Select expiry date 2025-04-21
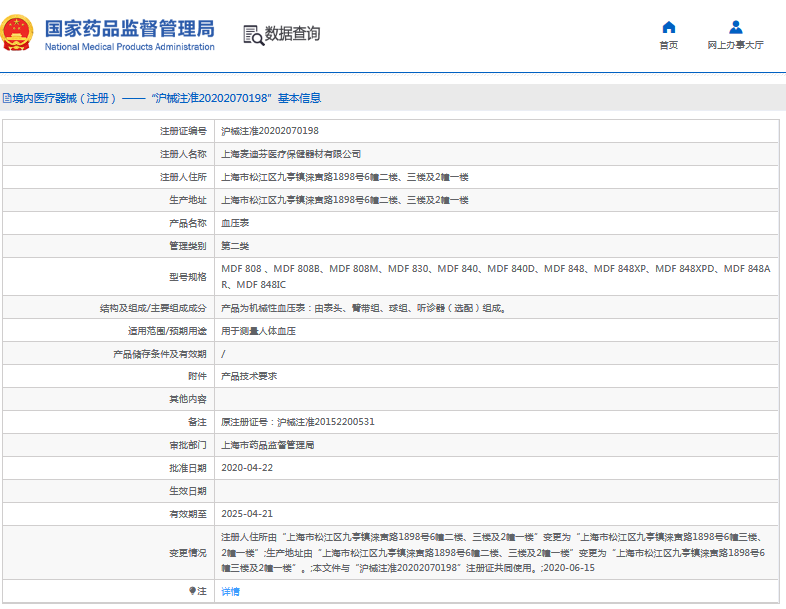The width and height of the screenshot is (786, 609). (x=247, y=514)
